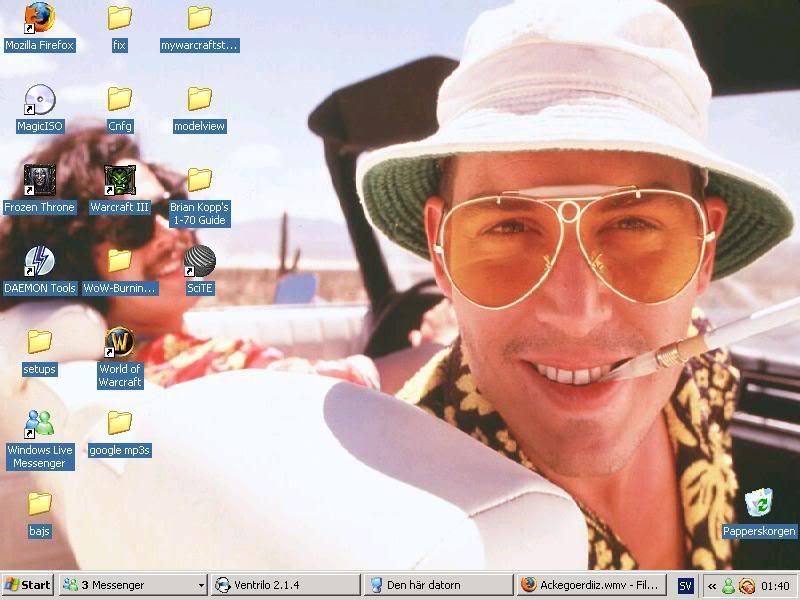Launch the Frozen Throne shortcut

coord(39,189)
